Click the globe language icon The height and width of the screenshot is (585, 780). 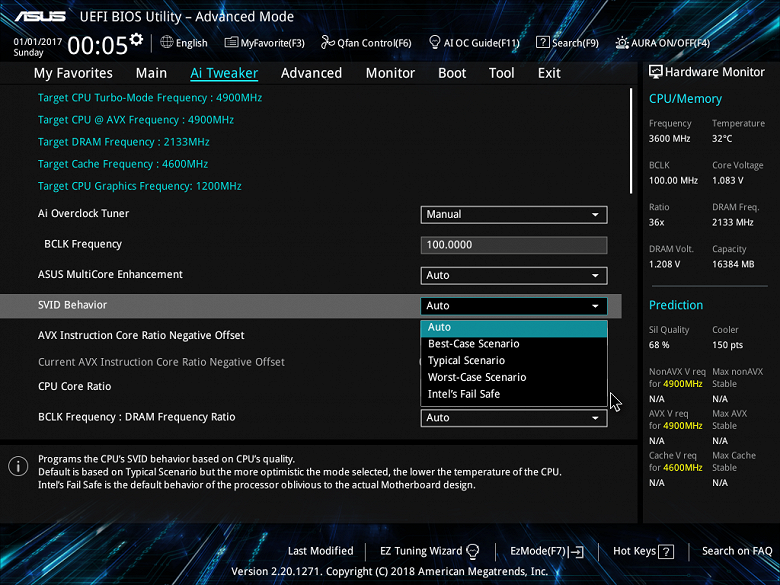click(167, 42)
